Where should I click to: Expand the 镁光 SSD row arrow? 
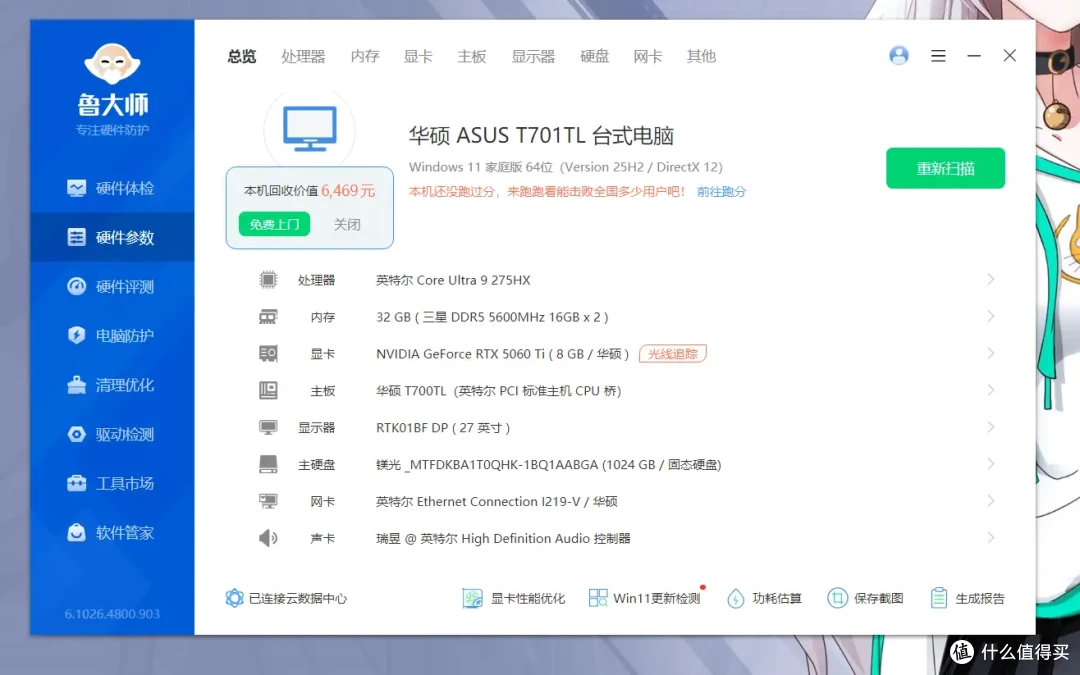pyautogui.click(x=990, y=464)
